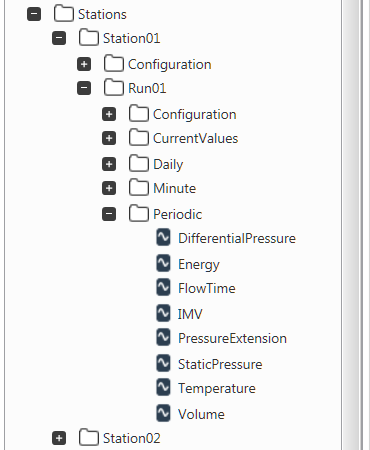This screenshot has width=370, height=450.
Task: Click the FlowTime waveform icon
Action: 163,287
